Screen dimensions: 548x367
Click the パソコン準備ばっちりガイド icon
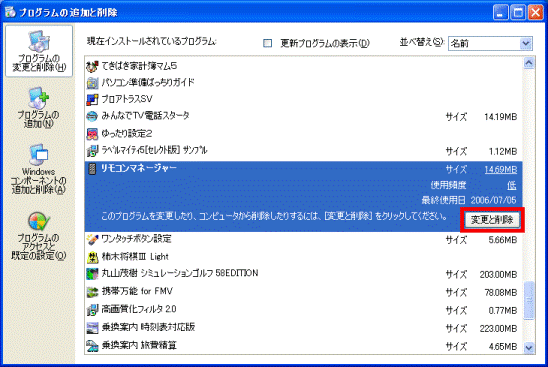[92, 83]
